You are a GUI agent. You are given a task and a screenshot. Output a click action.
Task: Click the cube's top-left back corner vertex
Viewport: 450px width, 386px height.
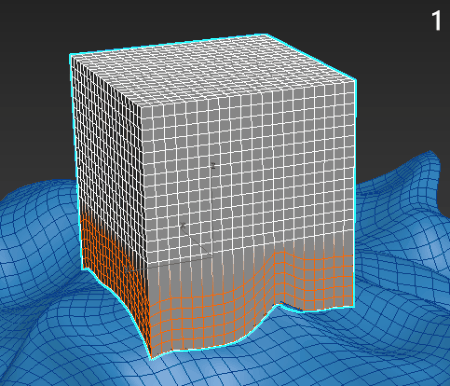[71, 54]
